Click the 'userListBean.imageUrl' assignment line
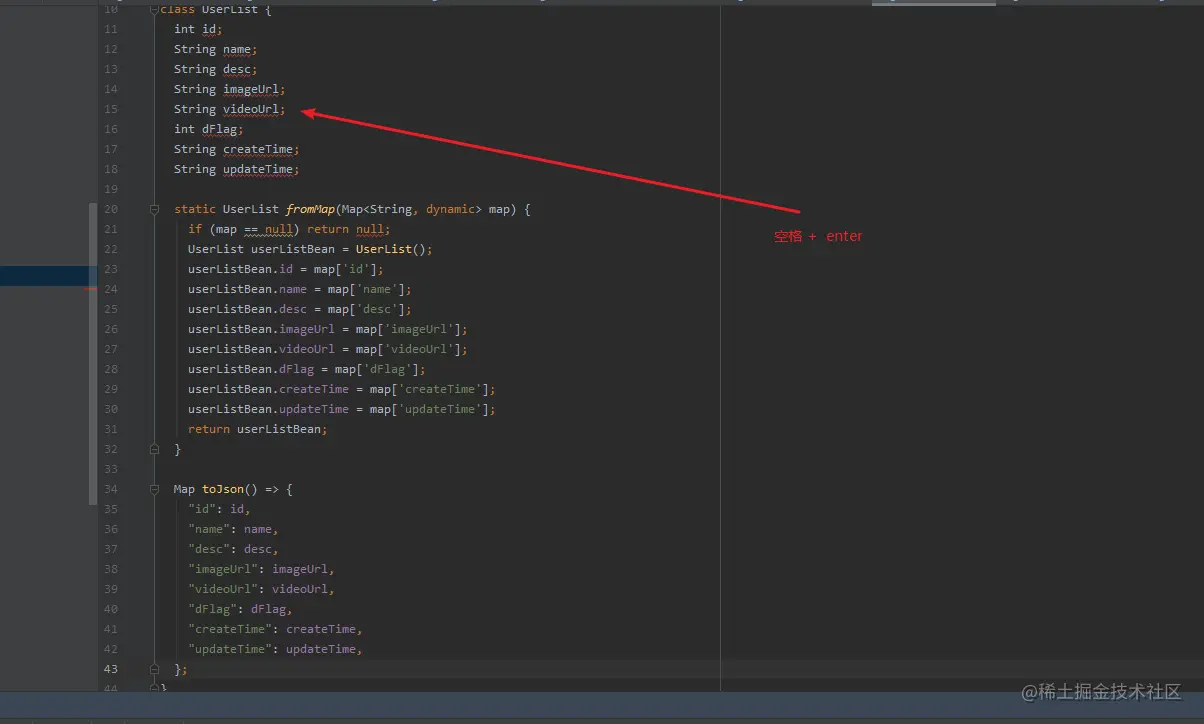Viewport: 1204px width, 724px height. tap(328, 329)
